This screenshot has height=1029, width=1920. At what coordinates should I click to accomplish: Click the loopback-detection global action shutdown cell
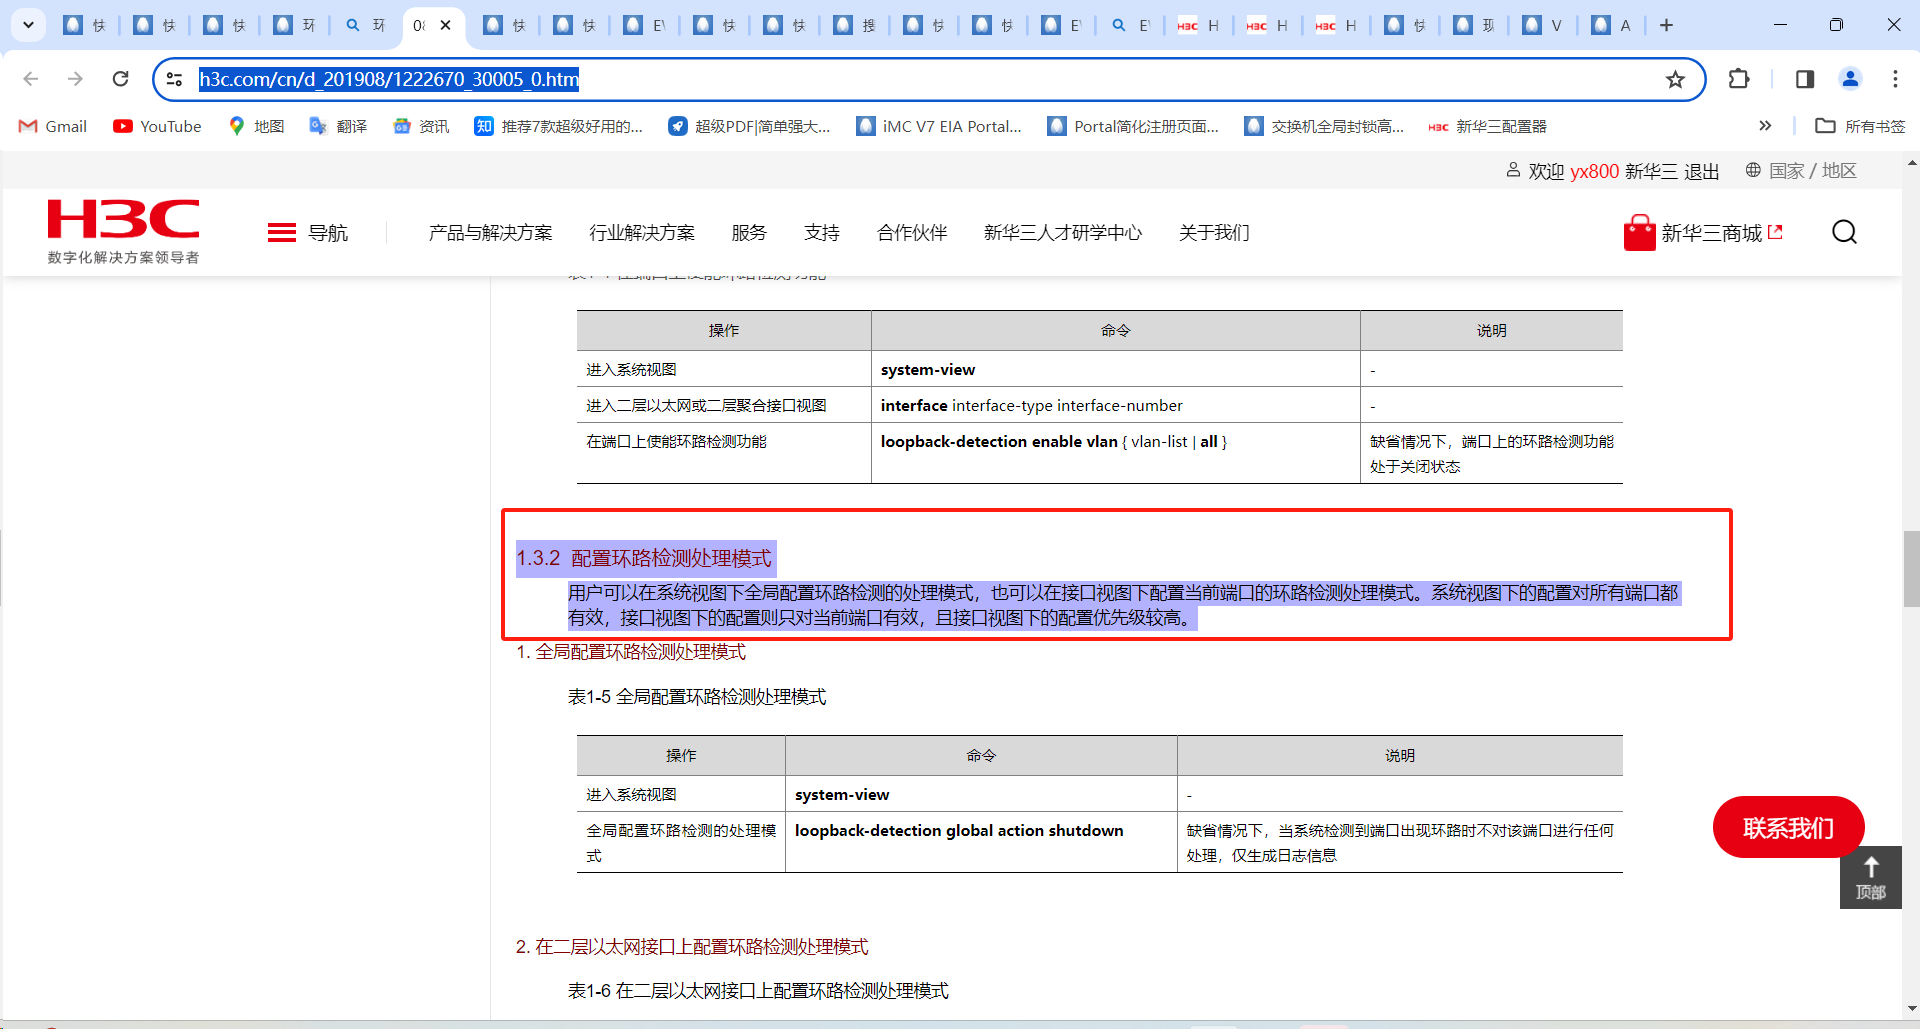point(981,842)
